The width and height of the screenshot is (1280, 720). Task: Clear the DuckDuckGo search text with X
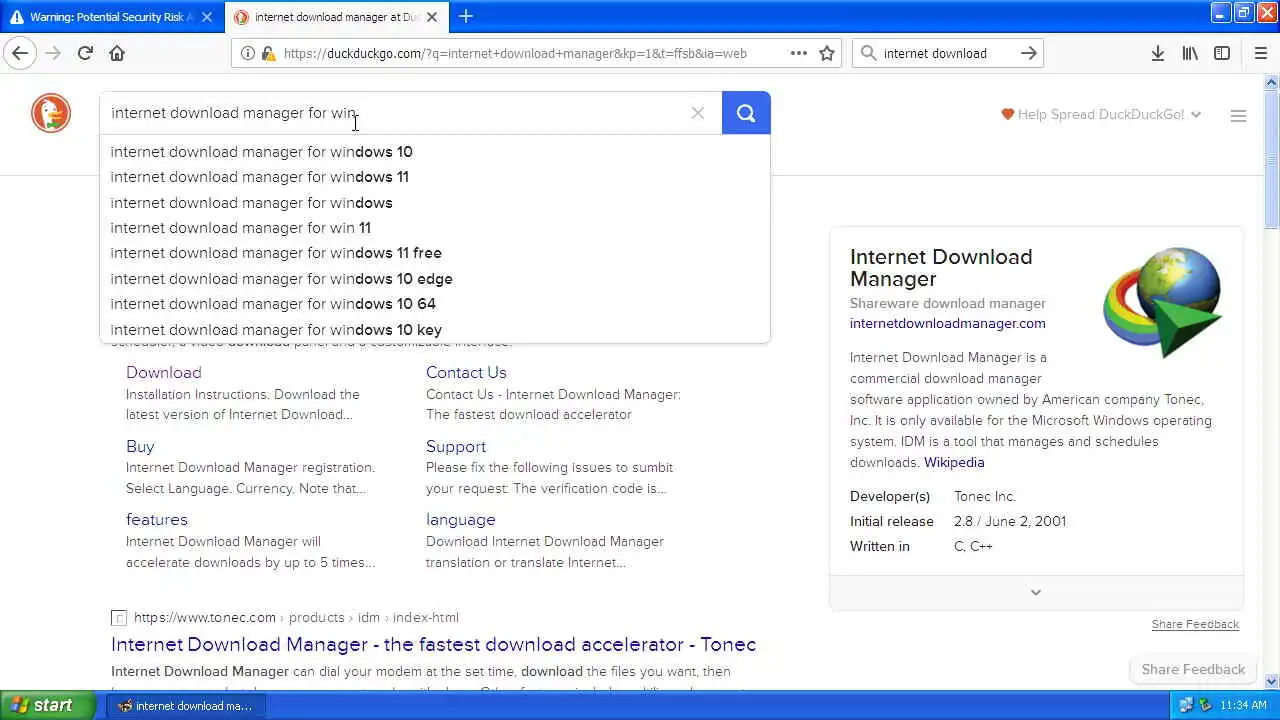pos(698,113)
